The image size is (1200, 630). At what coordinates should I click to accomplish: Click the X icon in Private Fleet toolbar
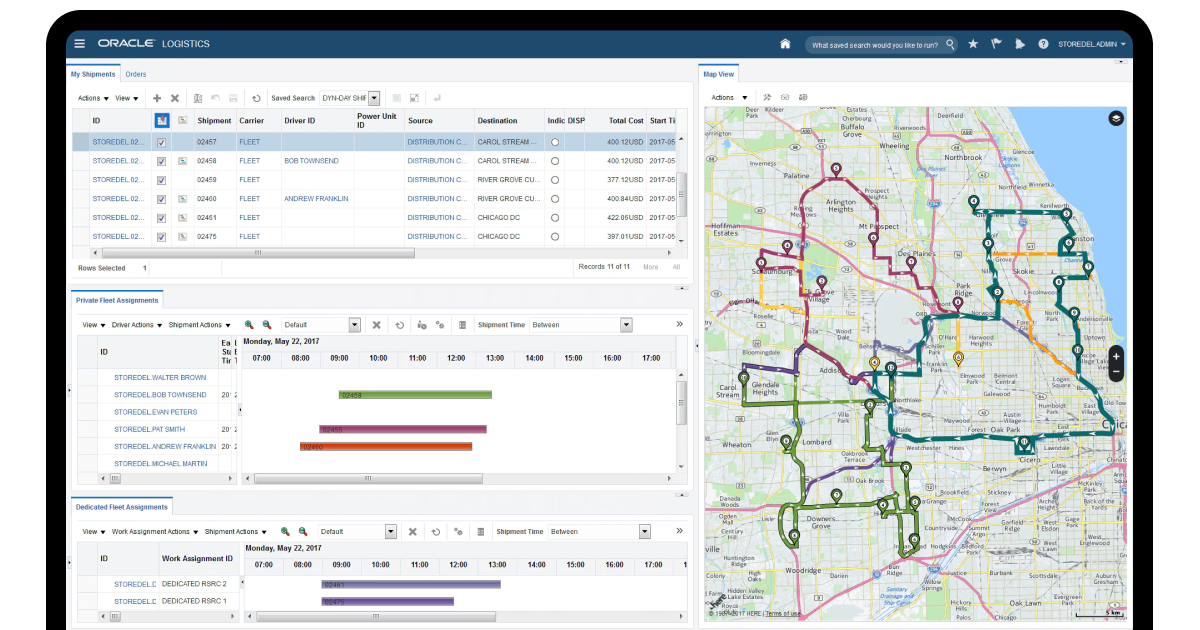coord(377,325)
